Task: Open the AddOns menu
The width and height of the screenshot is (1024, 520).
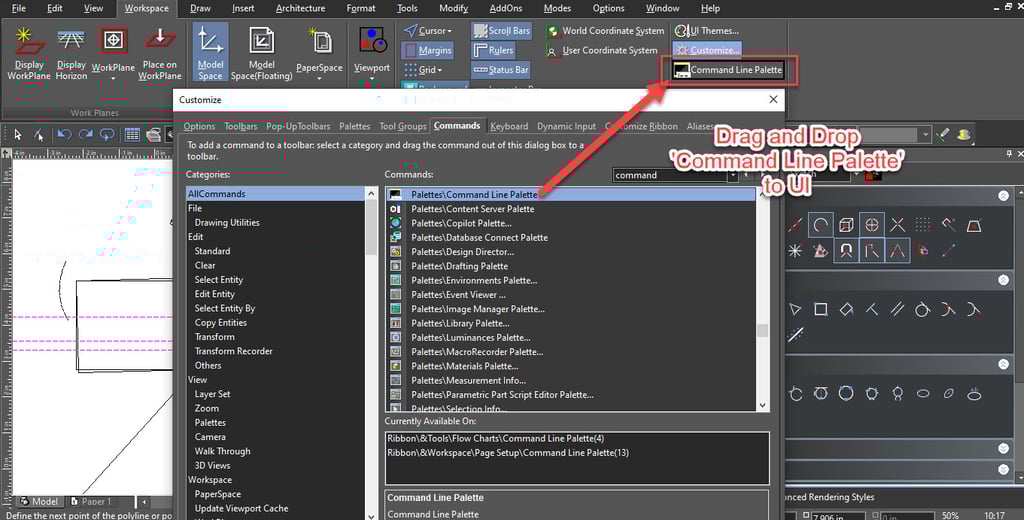Action: pyautogui.click(x=505, y=8)
